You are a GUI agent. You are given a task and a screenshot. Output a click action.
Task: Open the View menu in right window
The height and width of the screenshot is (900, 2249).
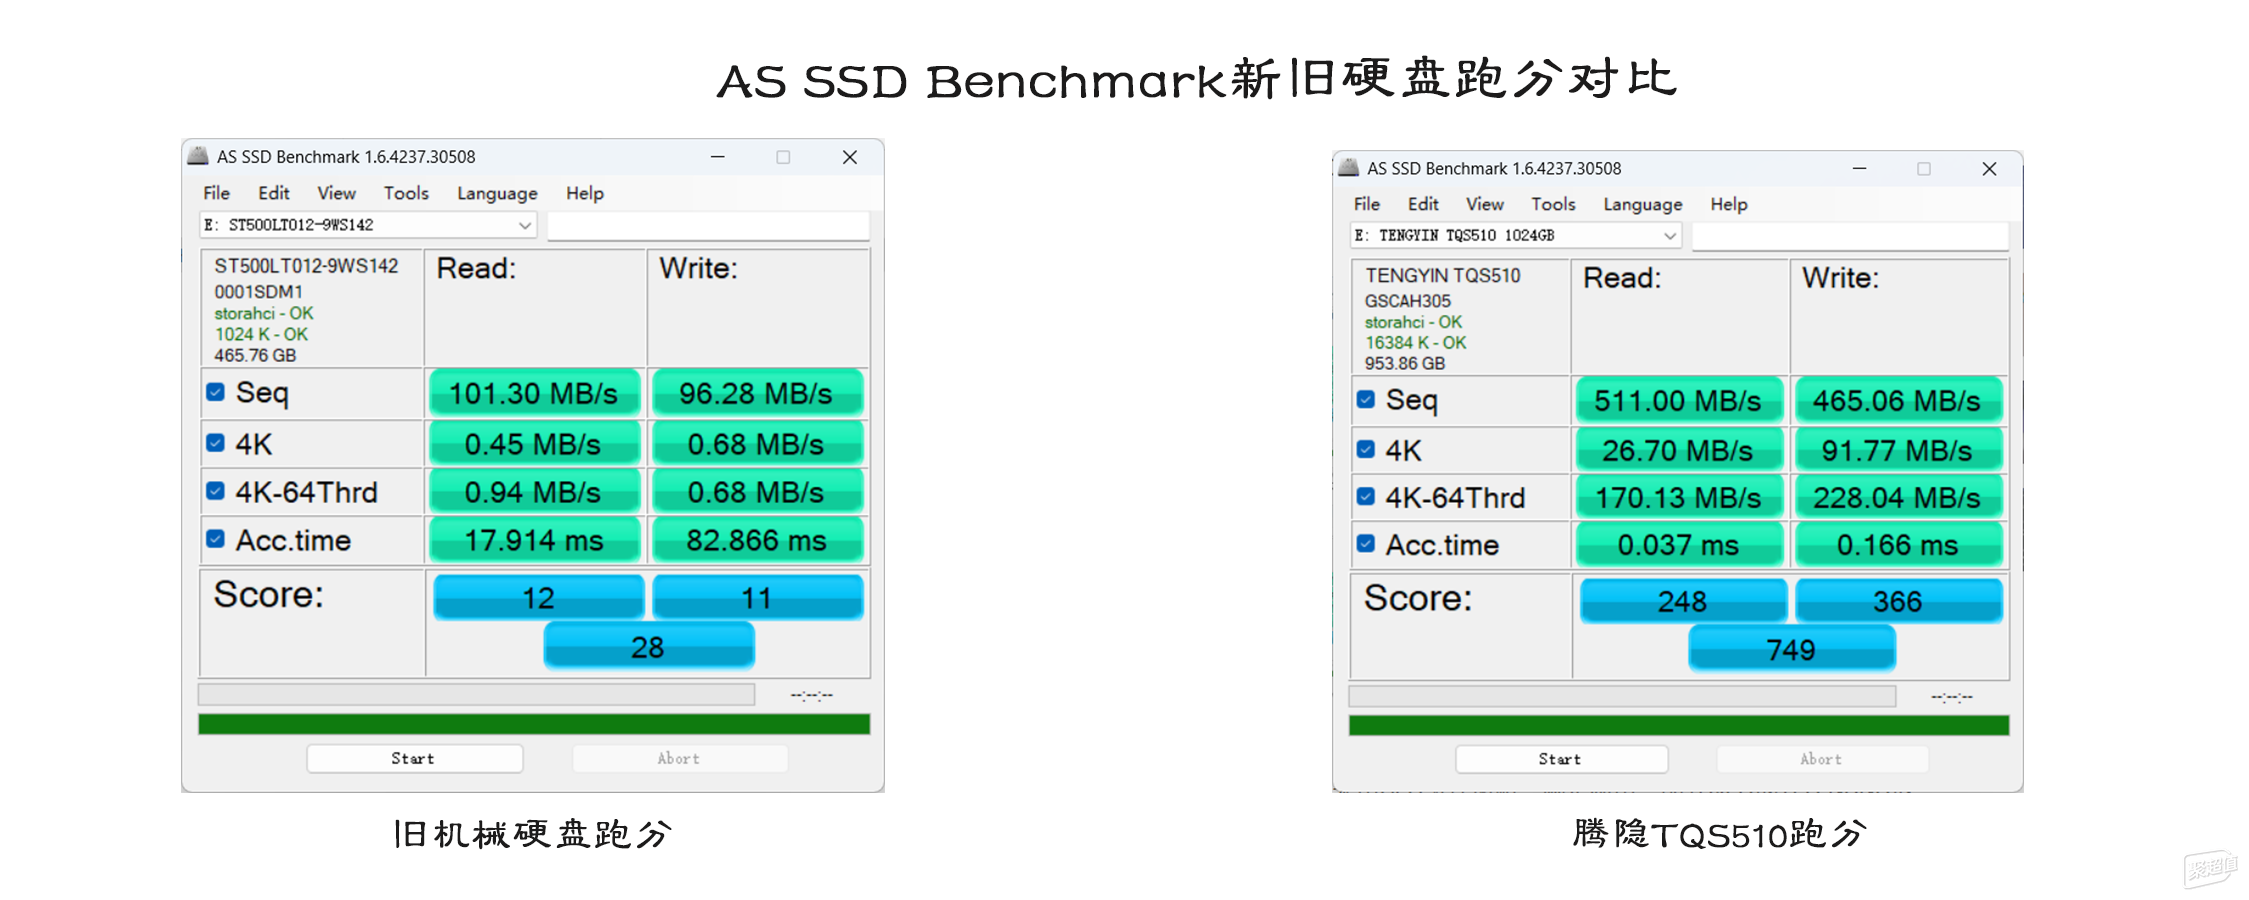(1484, 204)
